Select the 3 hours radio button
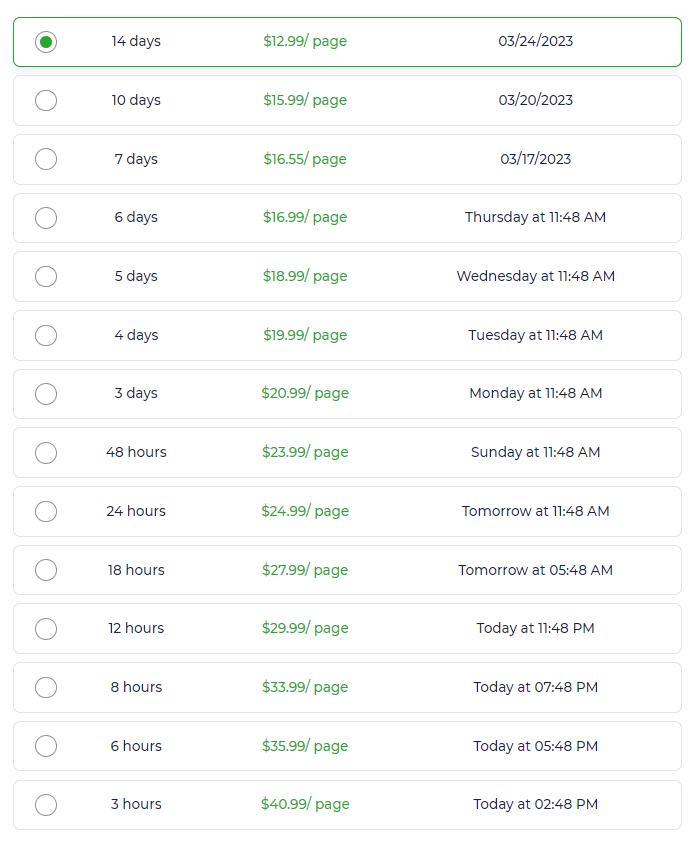Image resolution: width=696 pixels, height=843 pixels. [x=46, y=805]
